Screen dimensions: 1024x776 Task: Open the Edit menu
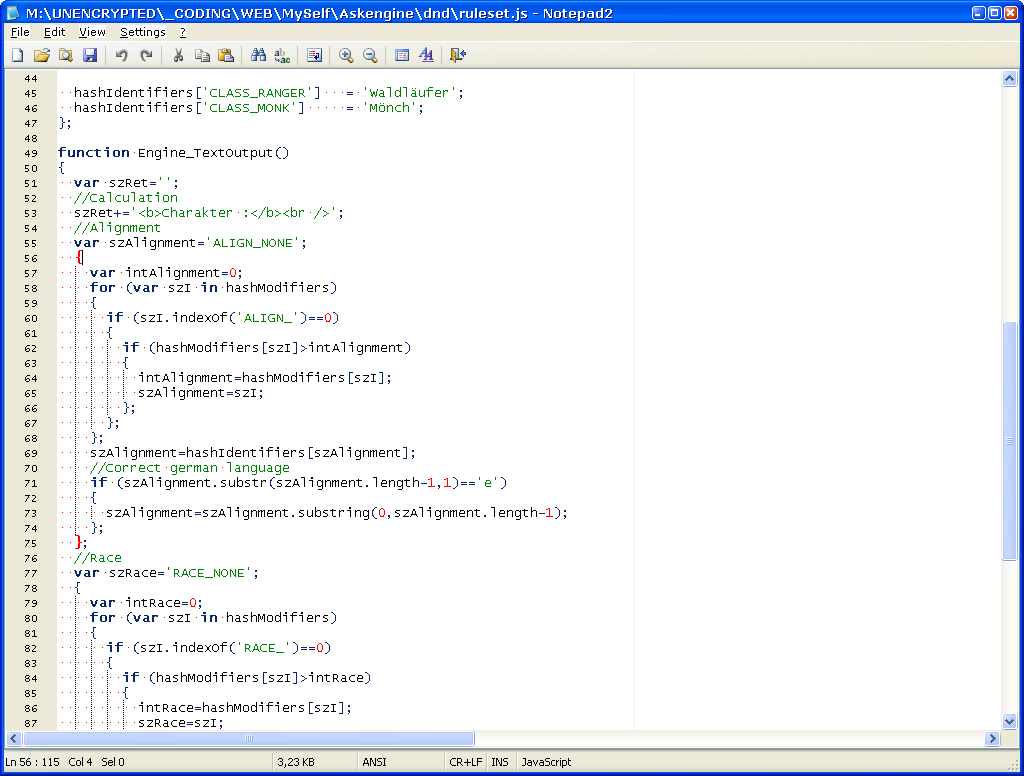(x=54, y=32)
